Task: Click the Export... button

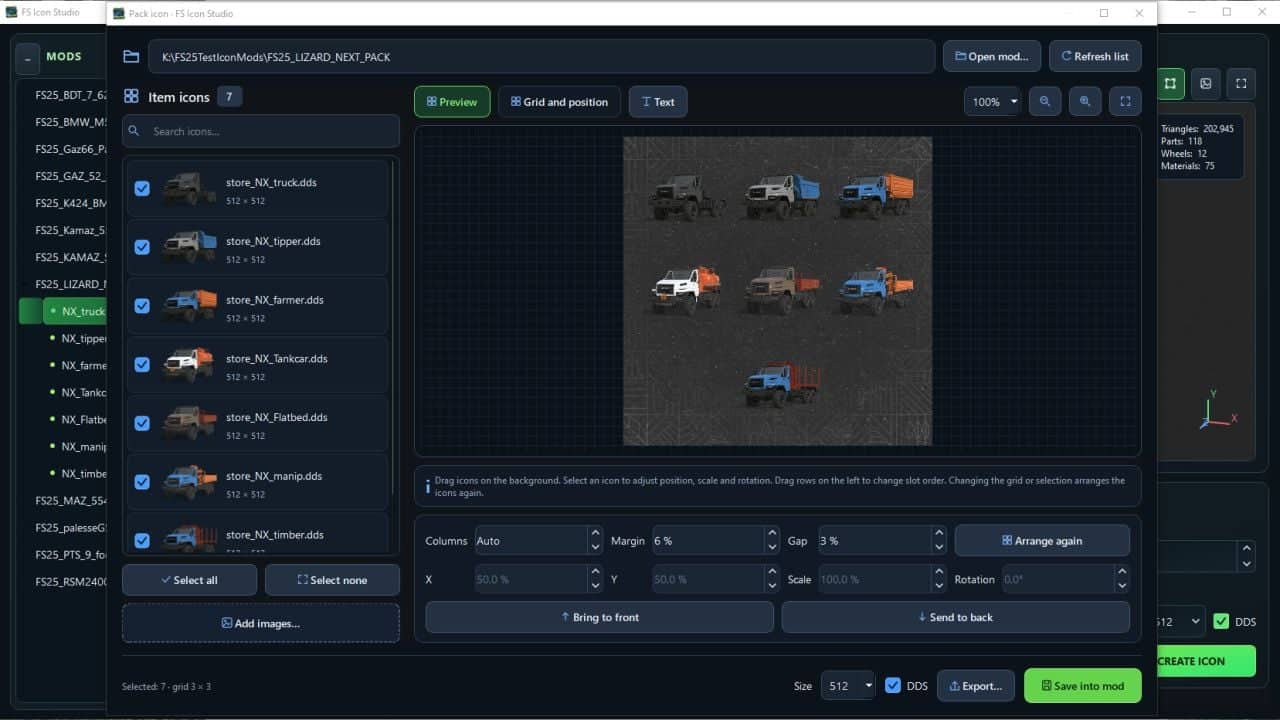Action: click(976, 686)
